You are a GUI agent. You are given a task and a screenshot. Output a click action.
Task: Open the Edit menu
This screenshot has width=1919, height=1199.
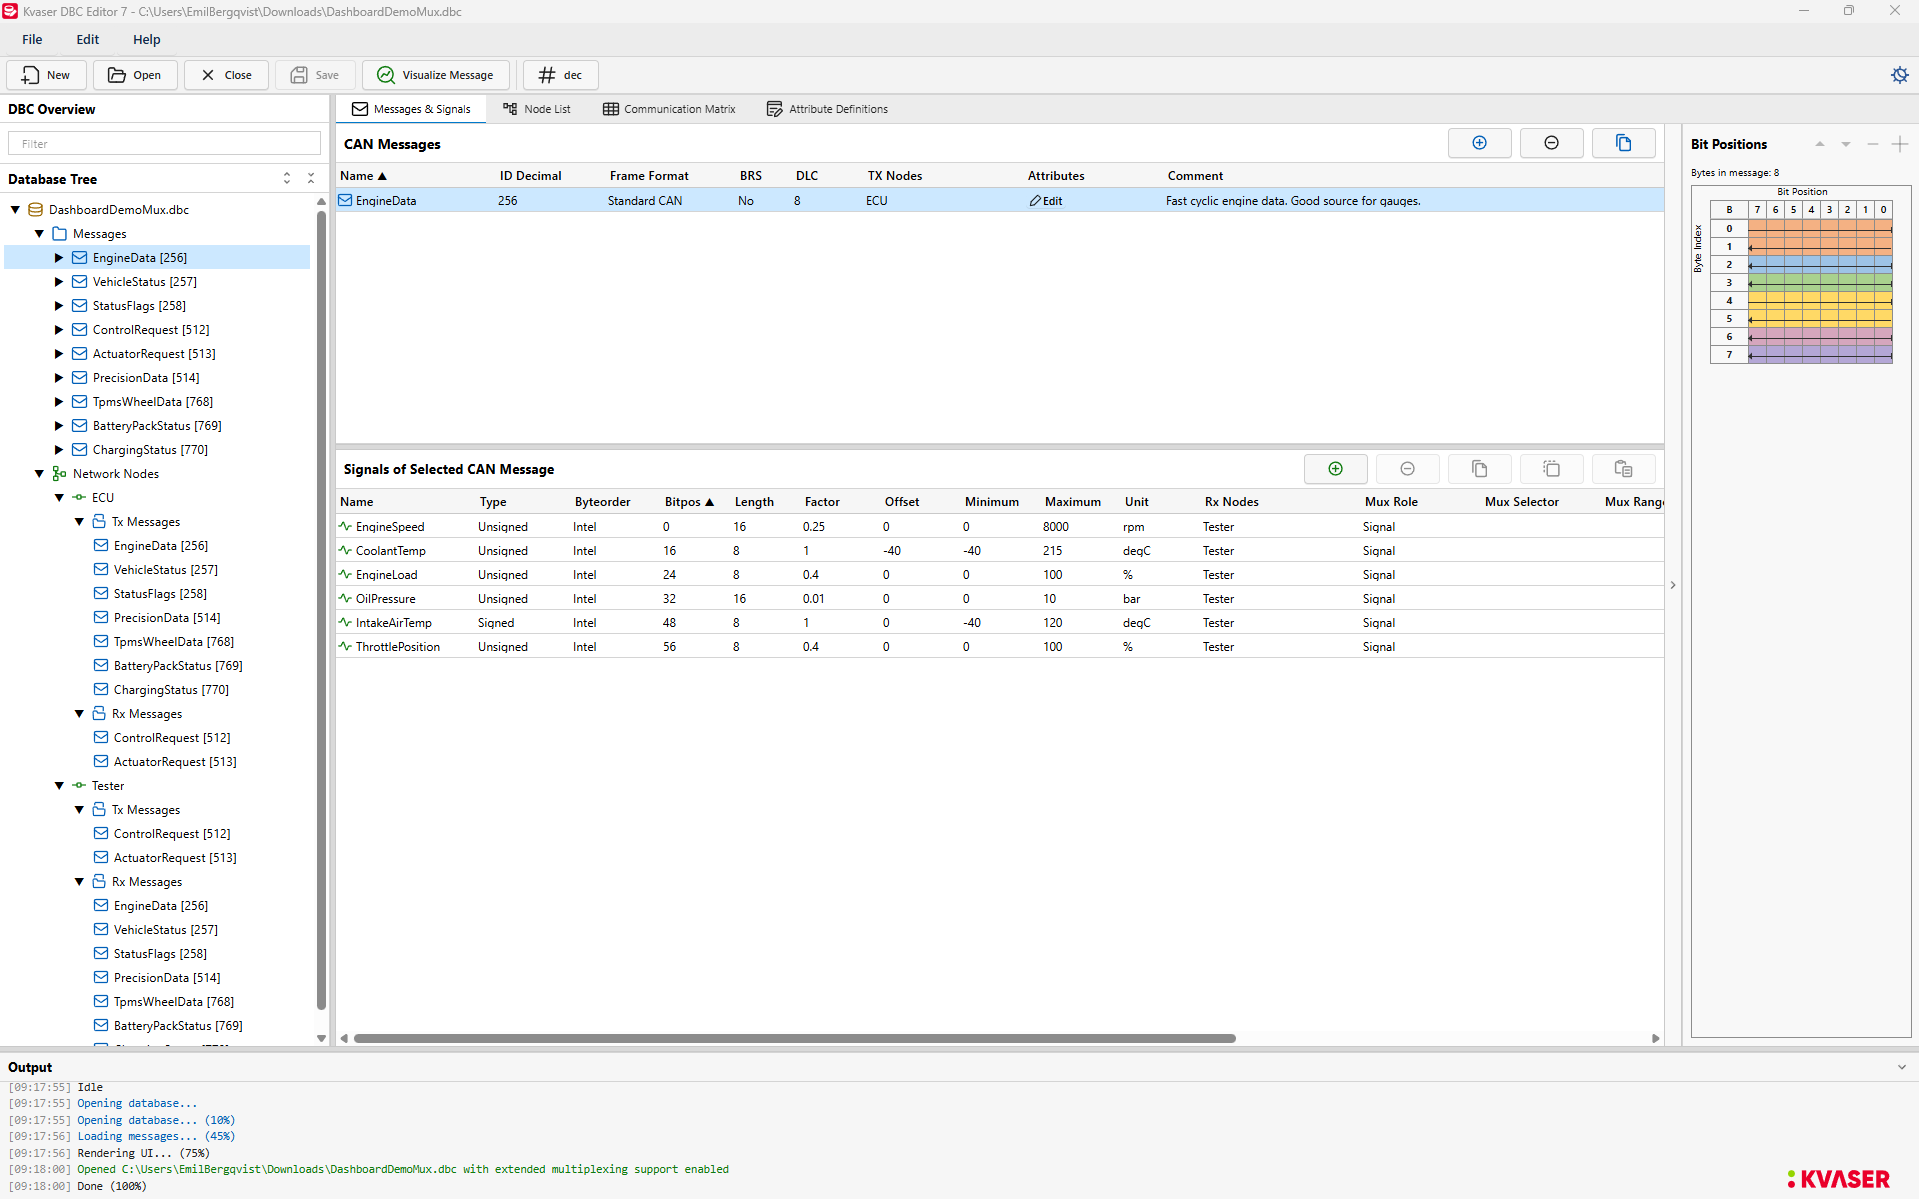(88, 39)
